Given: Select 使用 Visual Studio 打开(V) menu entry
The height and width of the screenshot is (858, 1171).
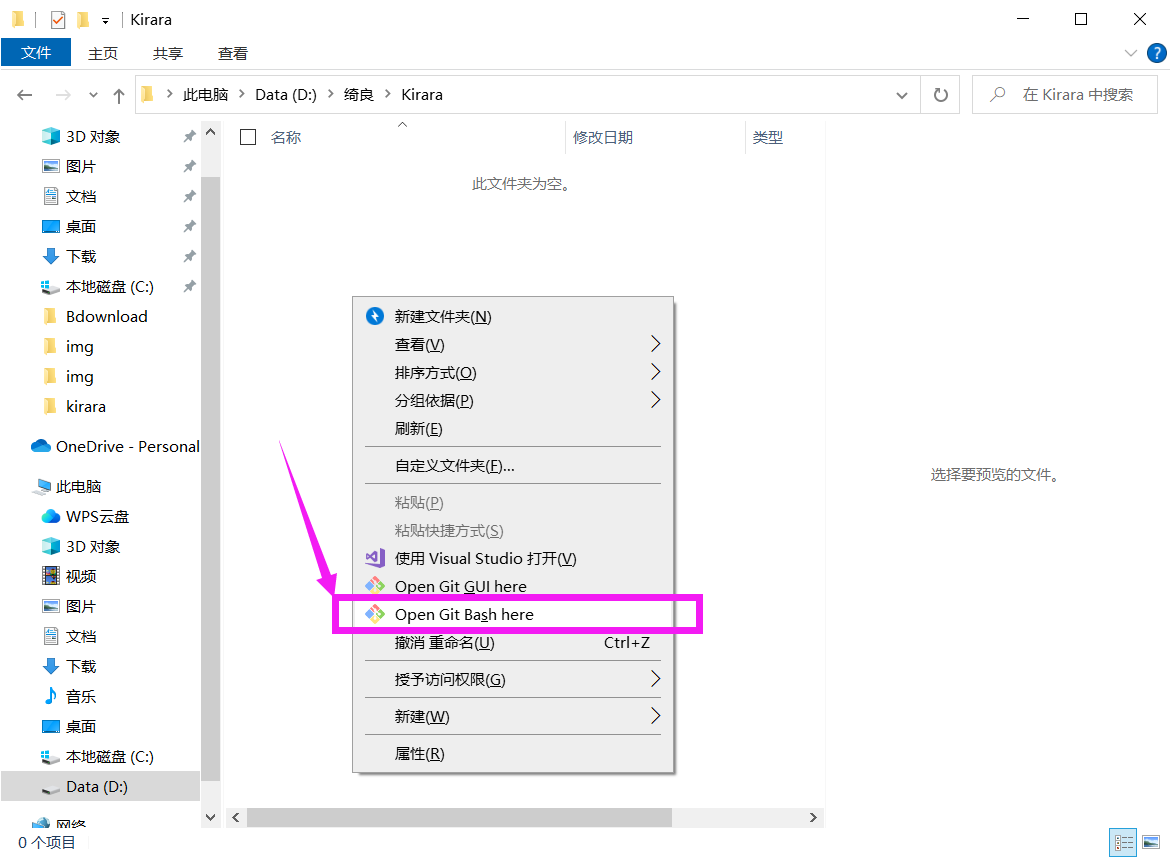Looking at the screenshot, I should (x=513, y=559).
